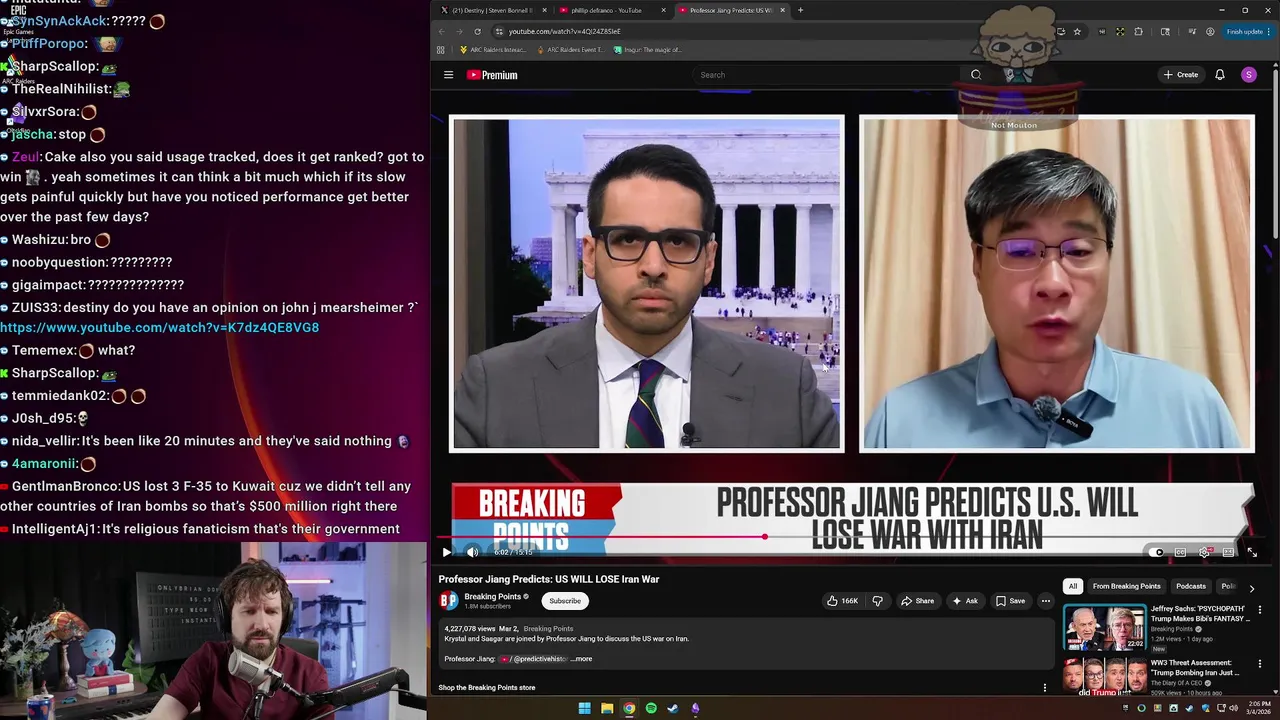The width and height of the screenshot is (1280, 720).
Task: Open a new browser tab
Action: click(x=800, y=10)
